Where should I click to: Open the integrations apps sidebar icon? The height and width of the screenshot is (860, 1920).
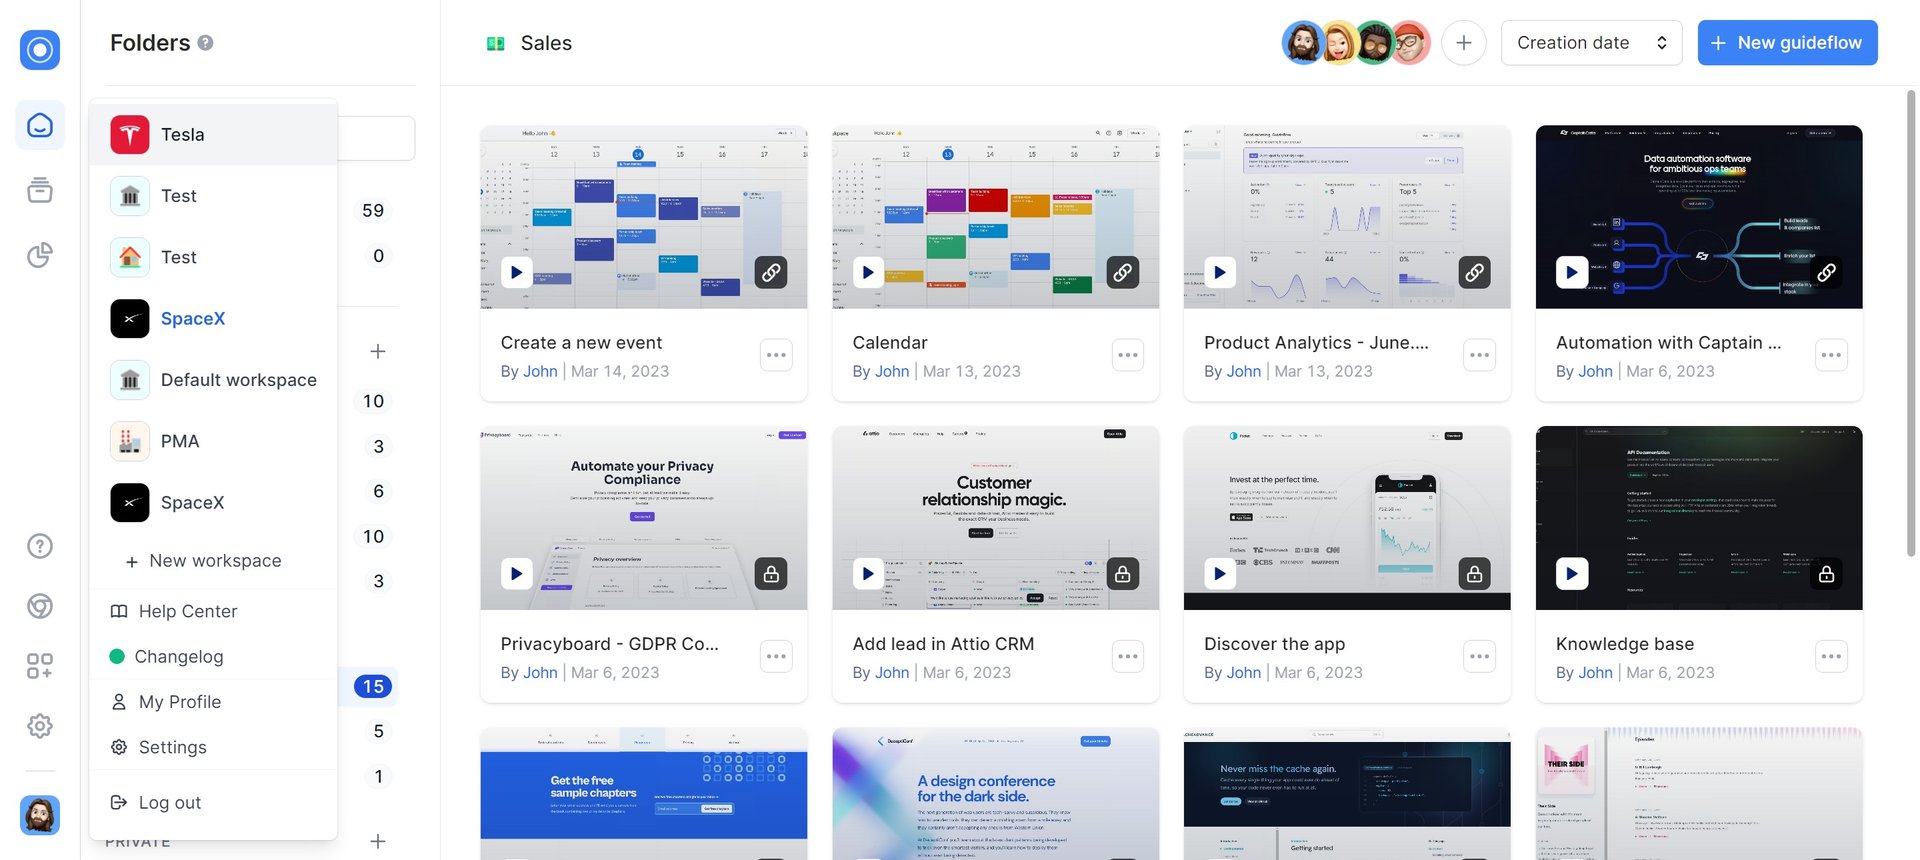[x=40, y=666]
